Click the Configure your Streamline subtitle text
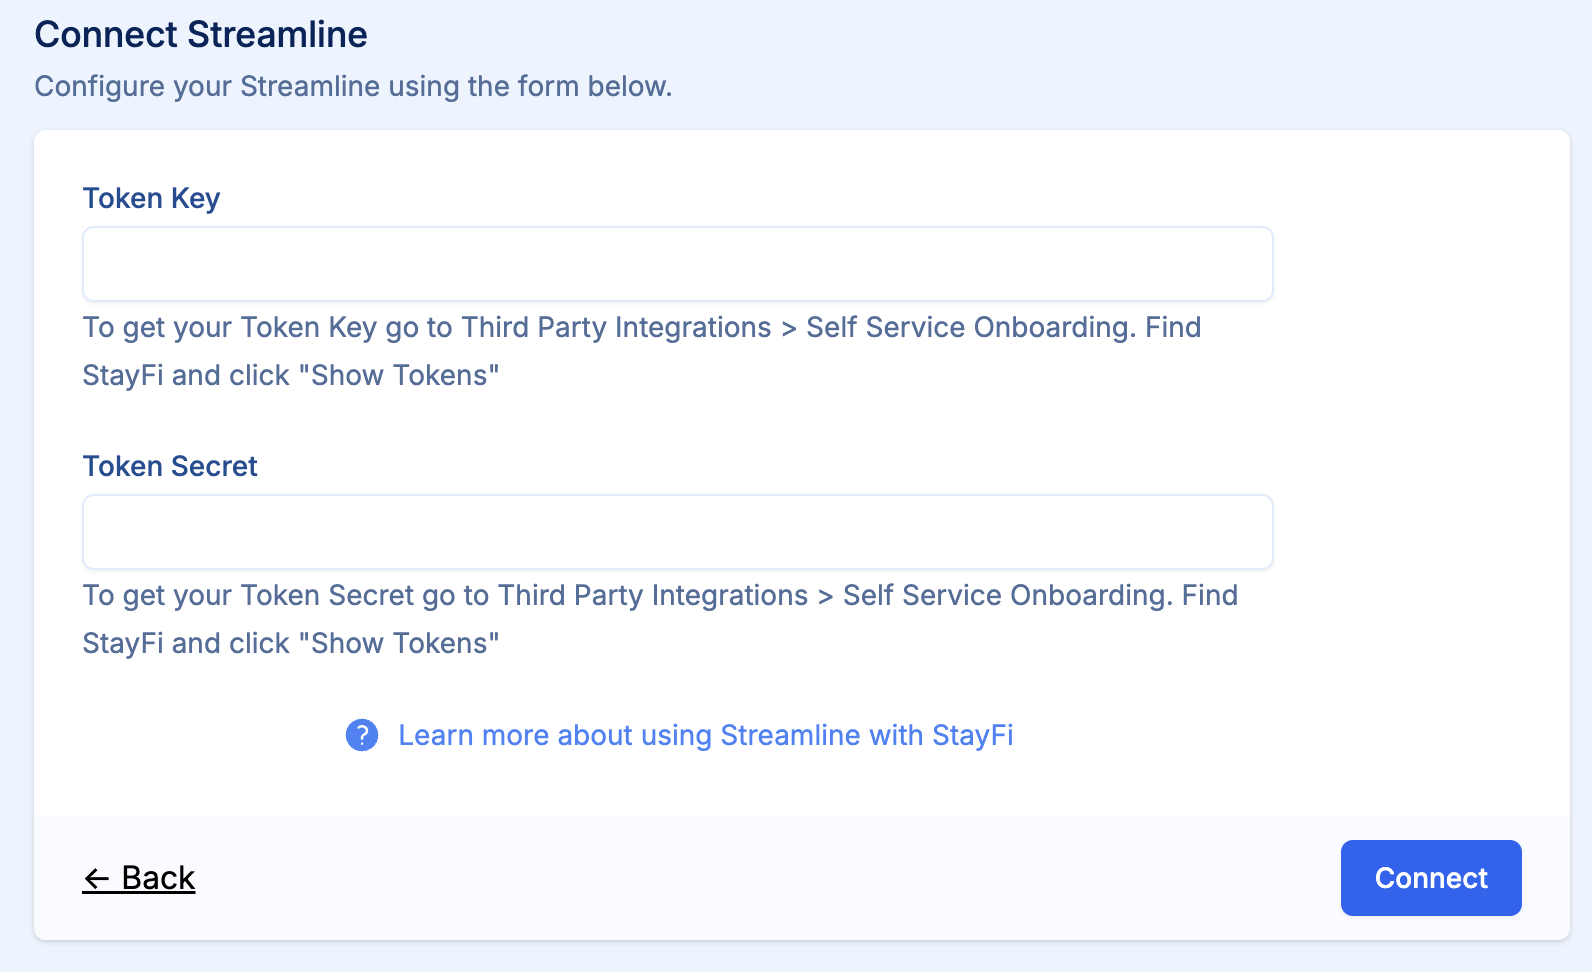 [x=353, y=86]
